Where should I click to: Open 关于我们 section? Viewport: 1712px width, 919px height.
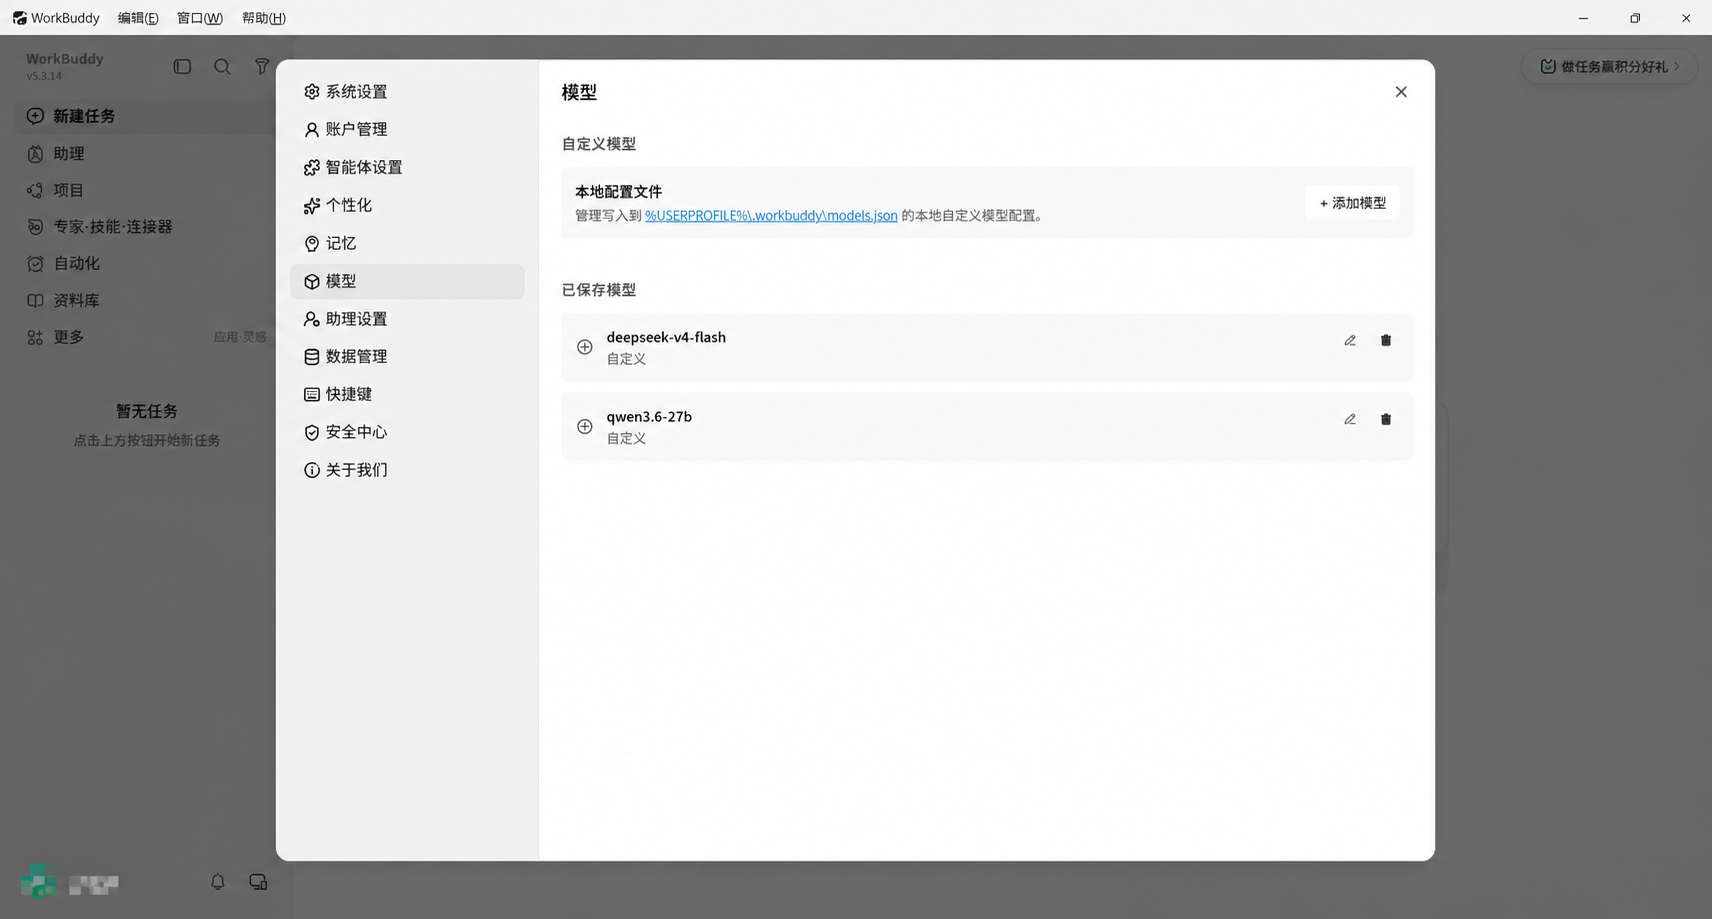407,470
